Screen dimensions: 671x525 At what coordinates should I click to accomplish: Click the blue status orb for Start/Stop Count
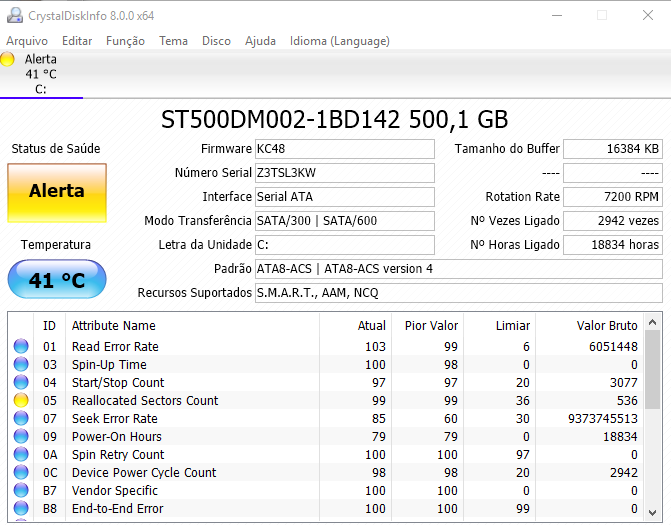[x=21, y=382]
